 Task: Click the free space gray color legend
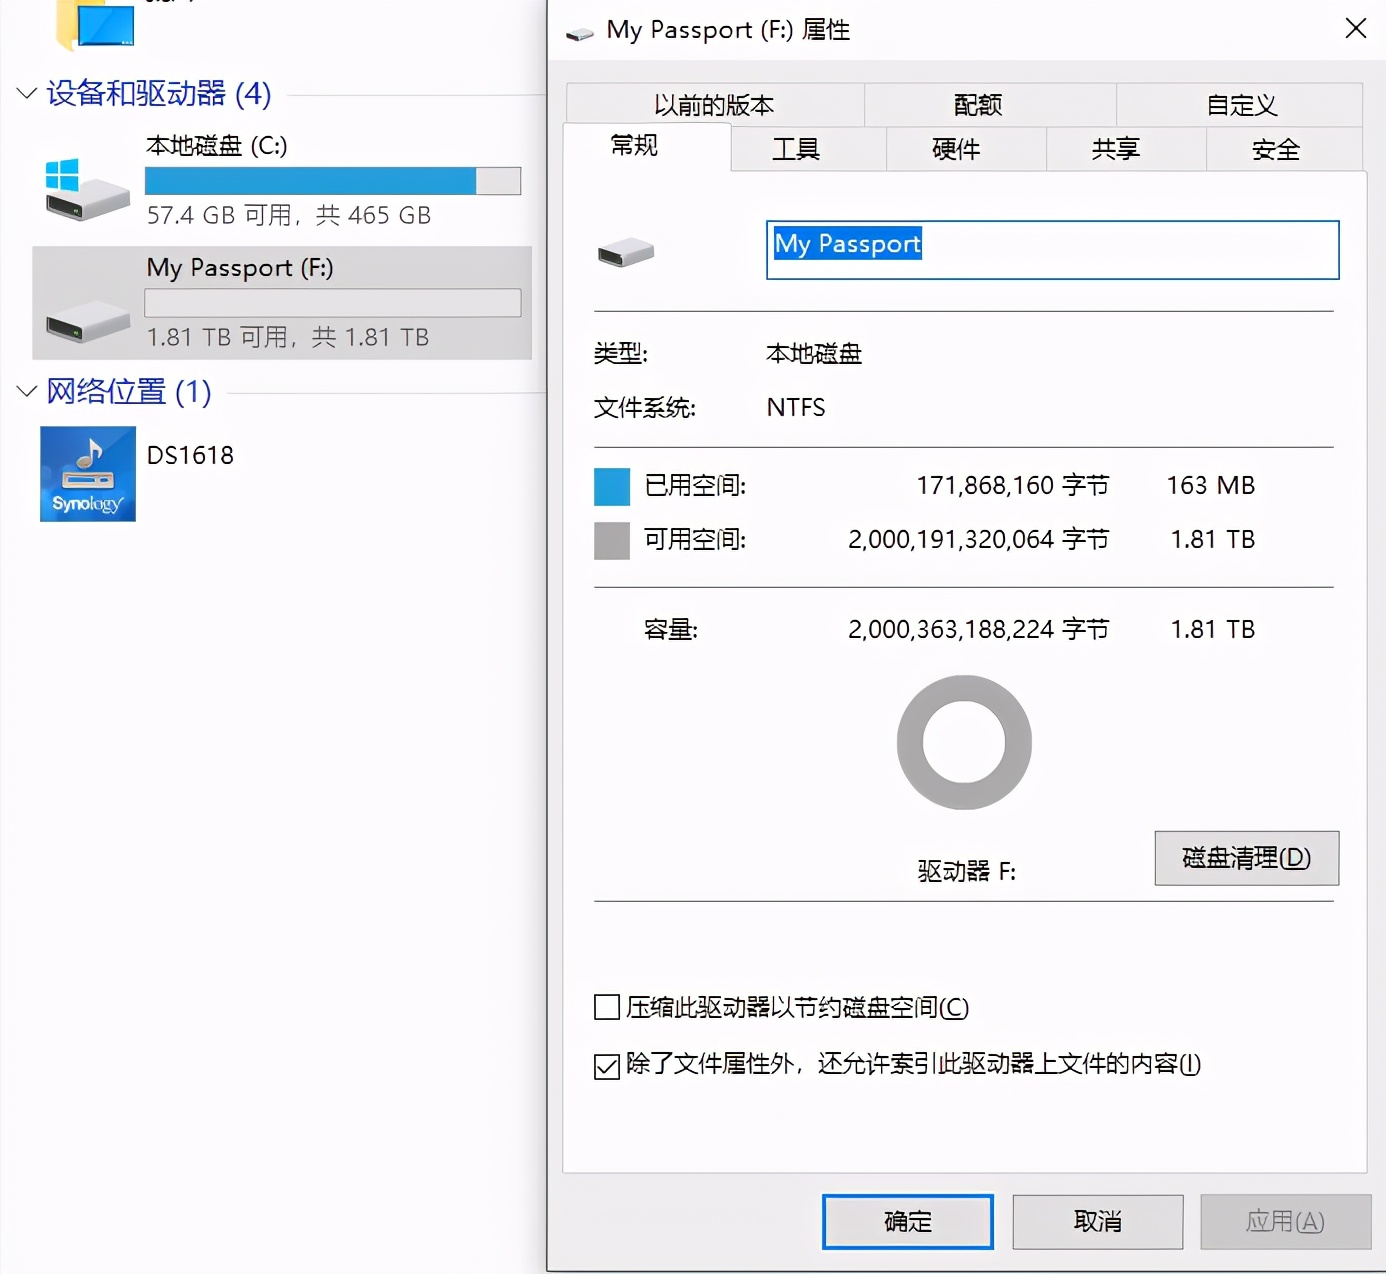611,540
